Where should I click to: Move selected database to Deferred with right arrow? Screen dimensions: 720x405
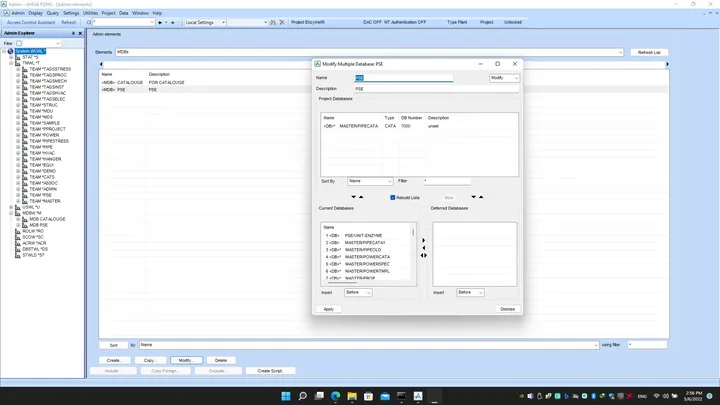click(423, 240)
